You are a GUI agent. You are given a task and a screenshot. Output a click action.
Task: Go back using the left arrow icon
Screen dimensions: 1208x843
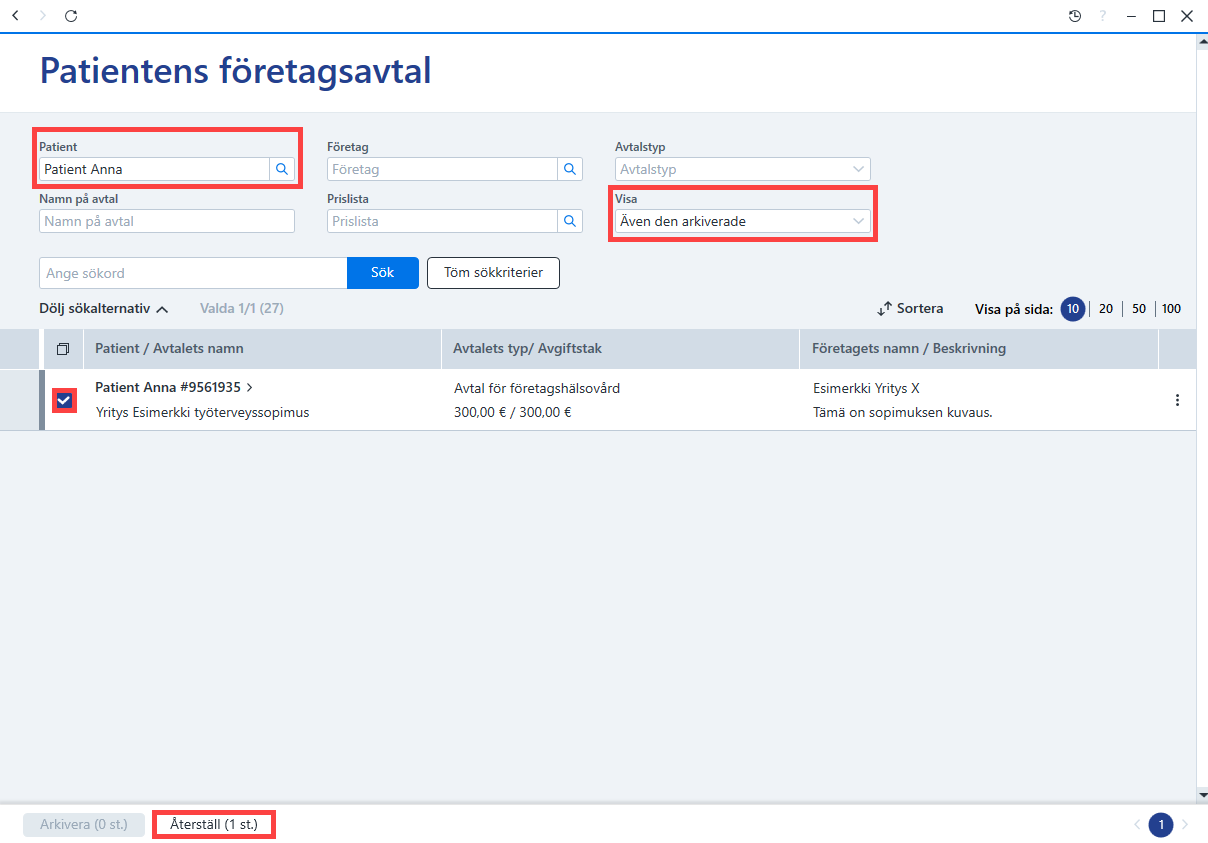(15, 16)
